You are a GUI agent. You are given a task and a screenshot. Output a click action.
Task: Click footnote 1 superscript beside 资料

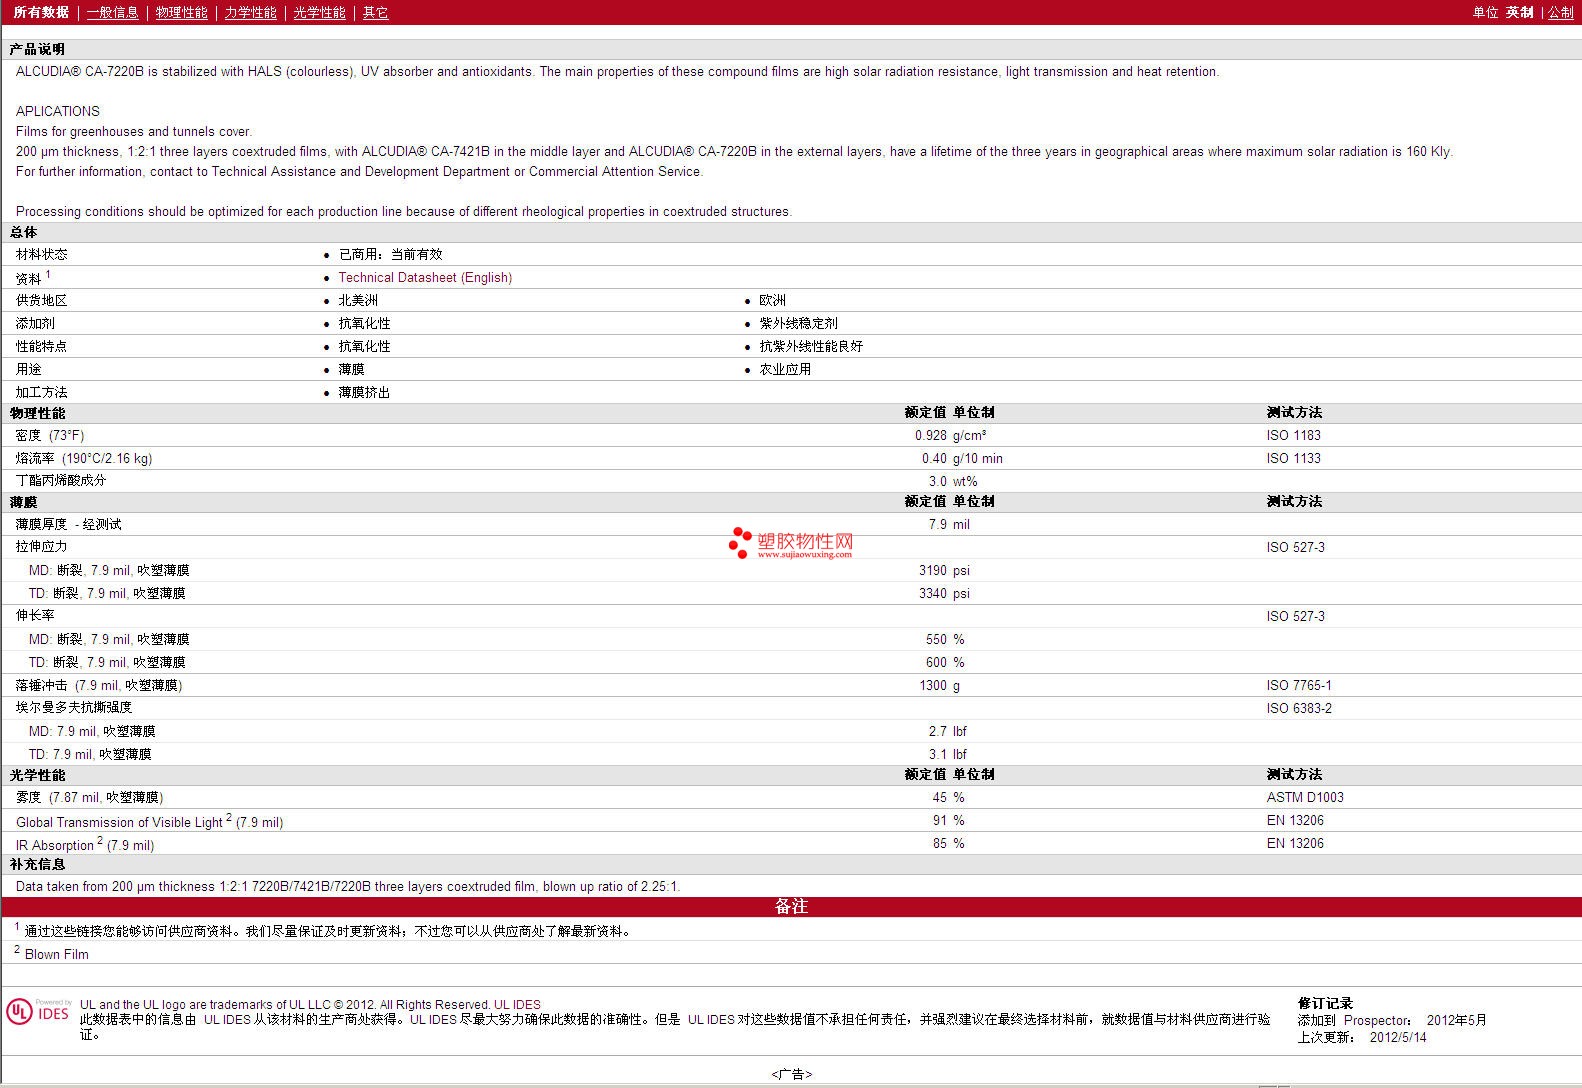click(48, 274)
